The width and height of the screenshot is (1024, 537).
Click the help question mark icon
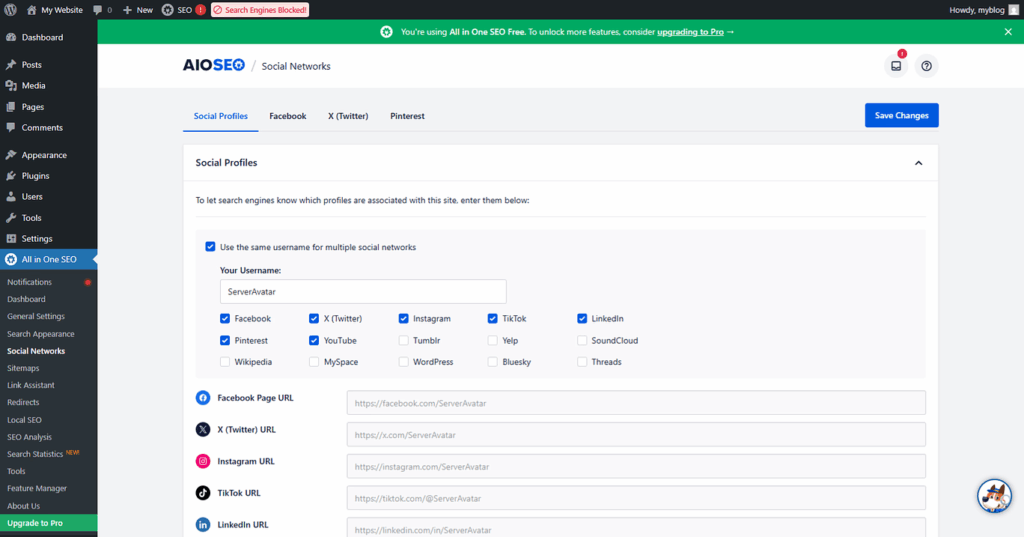927,66
